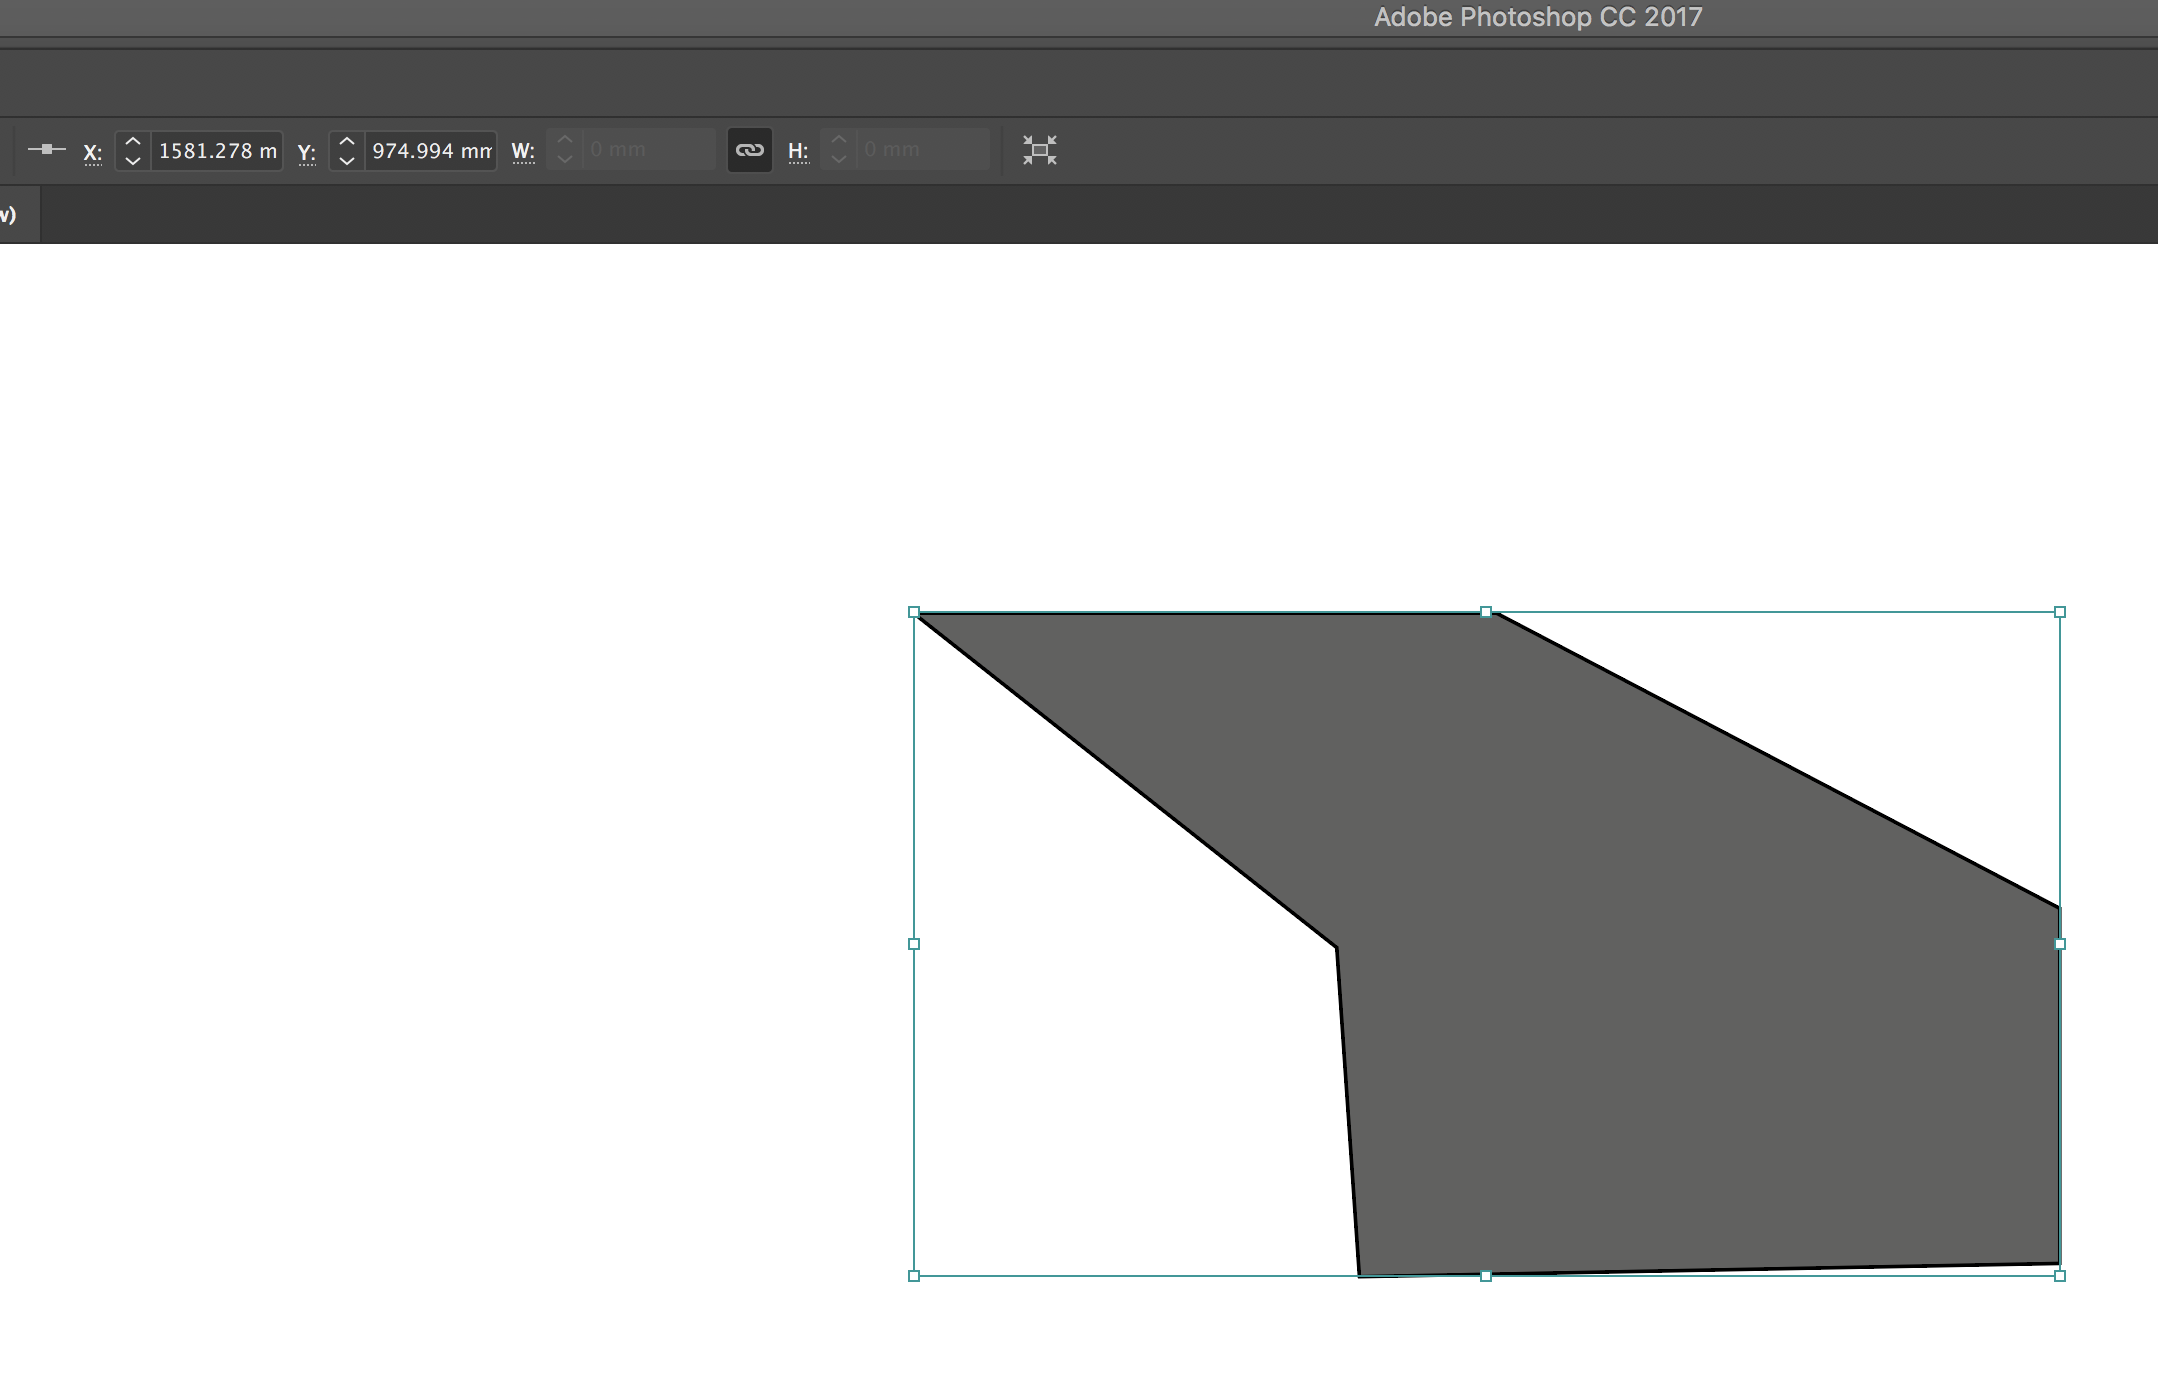The image size is (2158, 1386).
Task: Click the Y position field showing 974.994
Action: point(430,151)
